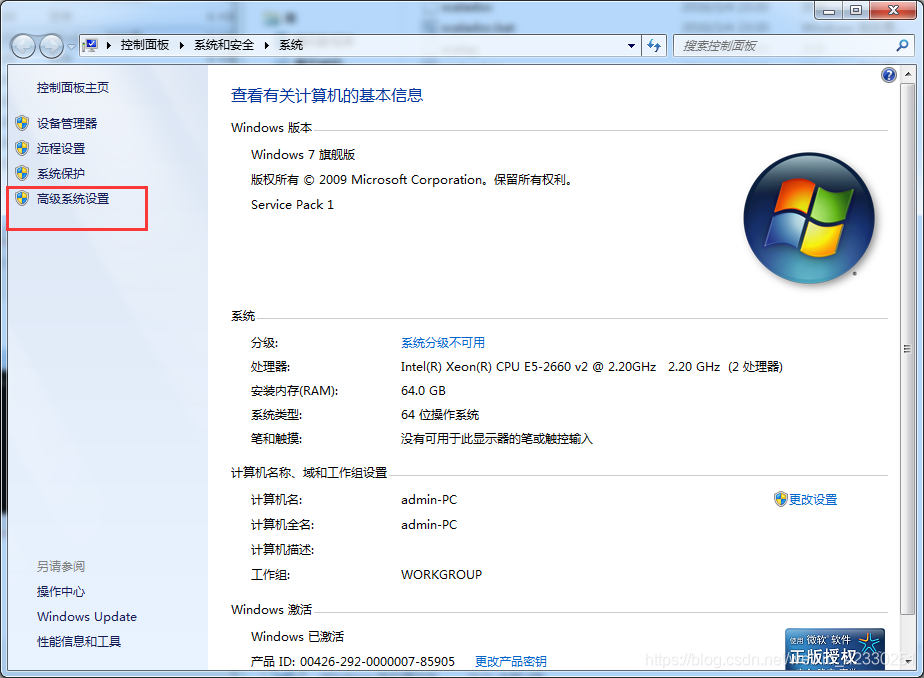This screenshot has width=924, height=678.
Task: Select 系统 in the address breadcrumb
Action: (291, 45)
